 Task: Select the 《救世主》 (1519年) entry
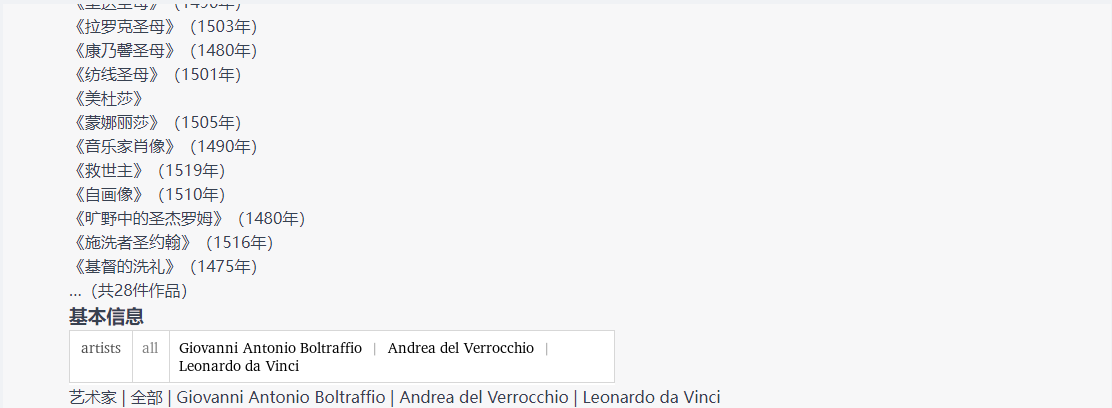pyautogui.click(x=147, y=170)
